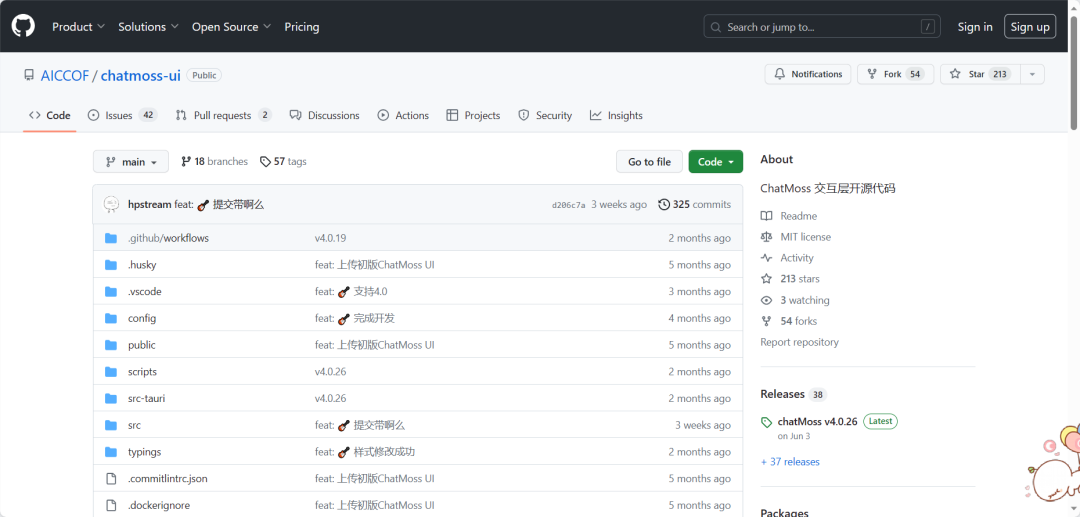This screenshot has height=517, width=1080.
Task: Click the Notifications bell button
Action: tap(808, 74)
